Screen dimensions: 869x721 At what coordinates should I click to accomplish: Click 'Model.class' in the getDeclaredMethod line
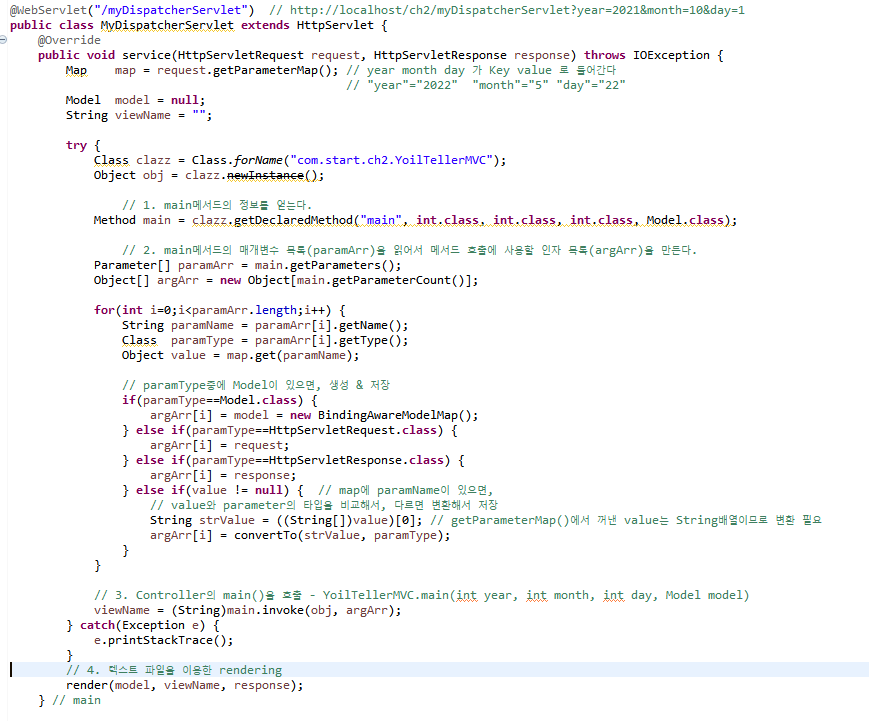684,220
